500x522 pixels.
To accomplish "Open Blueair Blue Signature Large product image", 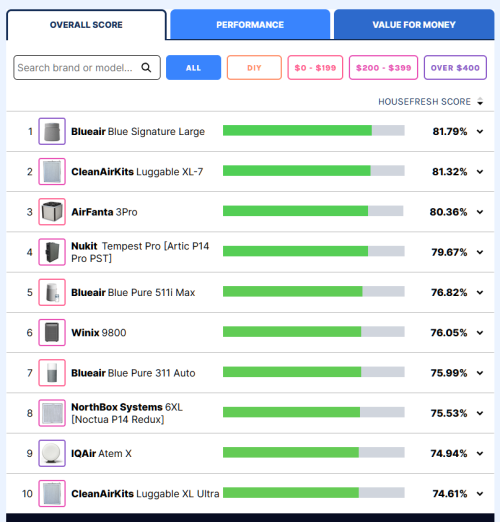I will [52, 131].
